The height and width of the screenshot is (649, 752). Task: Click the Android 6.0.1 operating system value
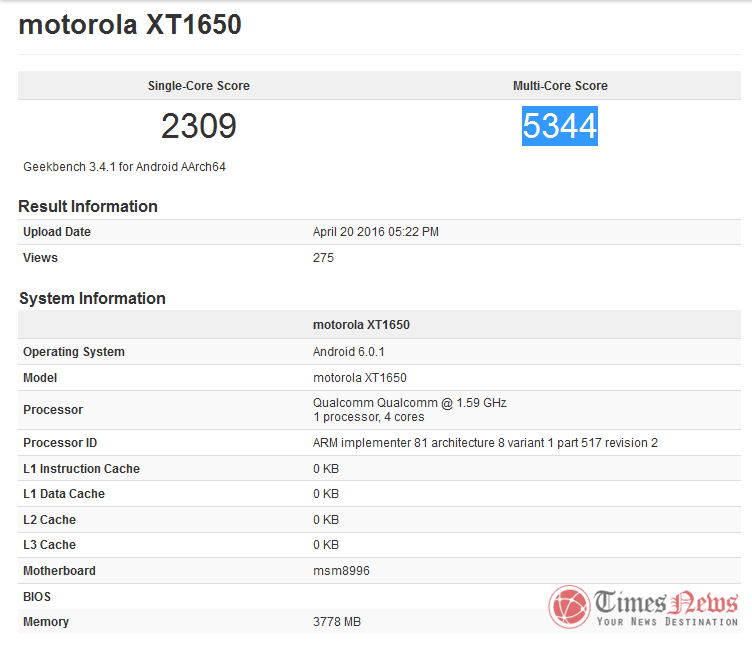tap(348, 352)
